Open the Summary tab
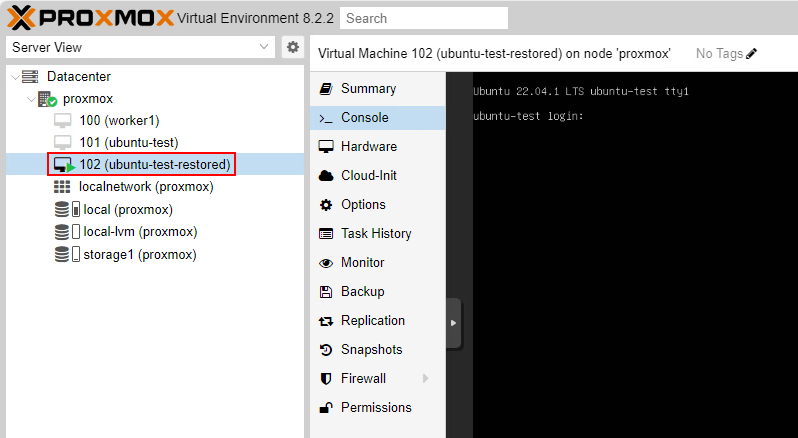 368,89
